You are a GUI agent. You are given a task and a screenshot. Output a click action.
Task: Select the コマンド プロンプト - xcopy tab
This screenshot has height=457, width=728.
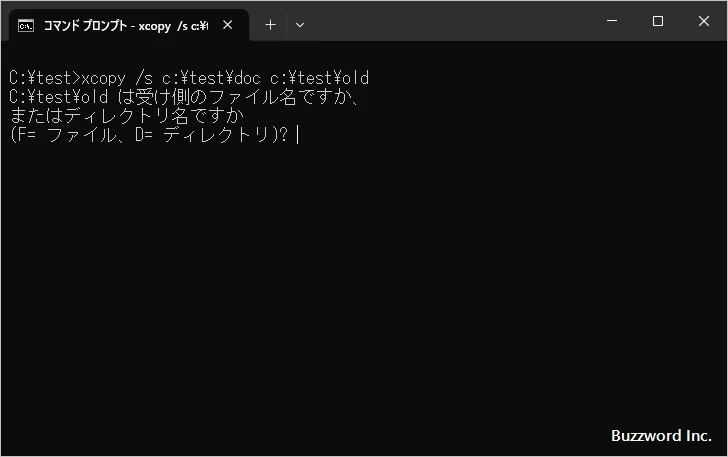click(129, 25)
